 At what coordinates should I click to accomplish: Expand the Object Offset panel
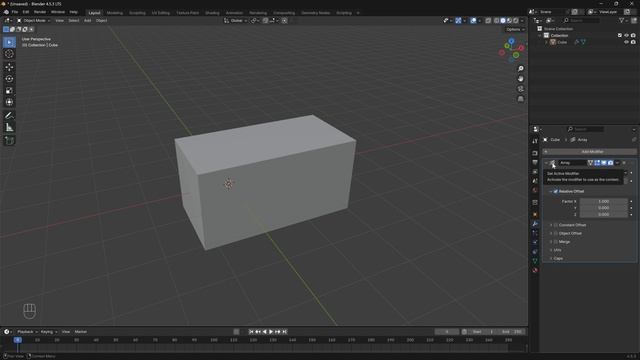[551, 233]
